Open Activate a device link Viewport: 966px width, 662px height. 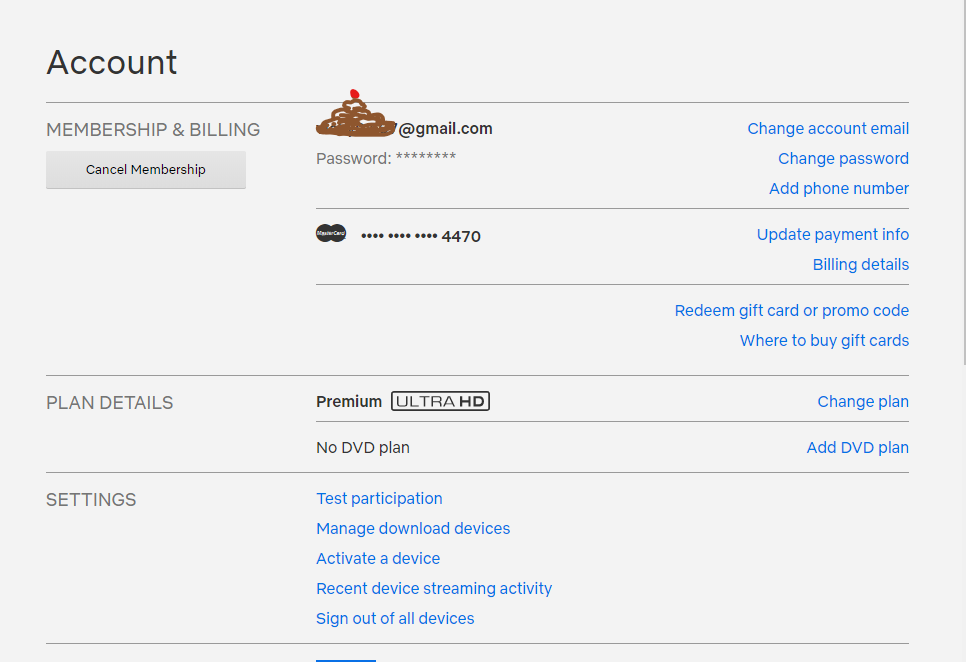[x=378, y=559]
